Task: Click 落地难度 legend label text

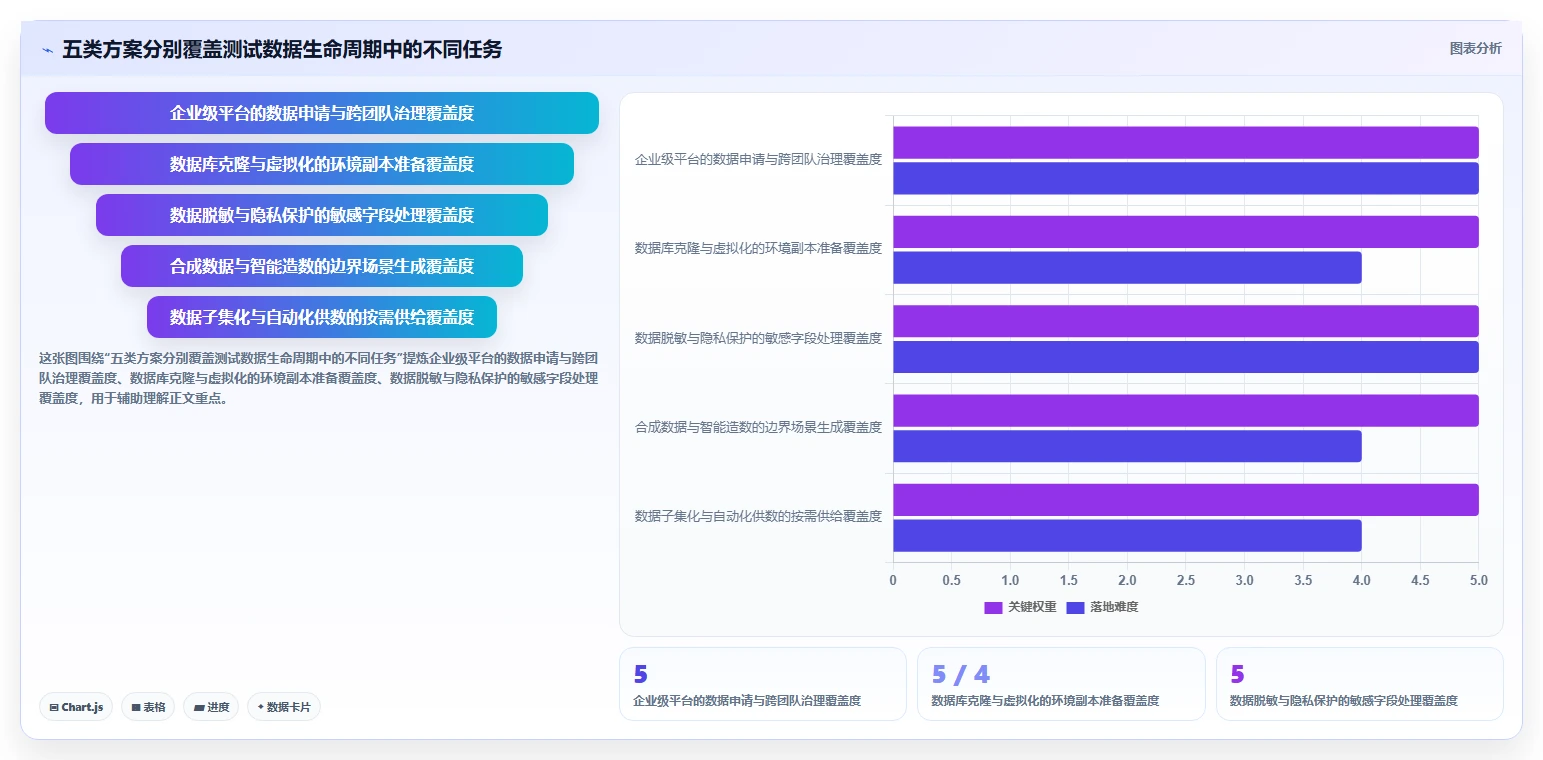Action: [1114, 607]
